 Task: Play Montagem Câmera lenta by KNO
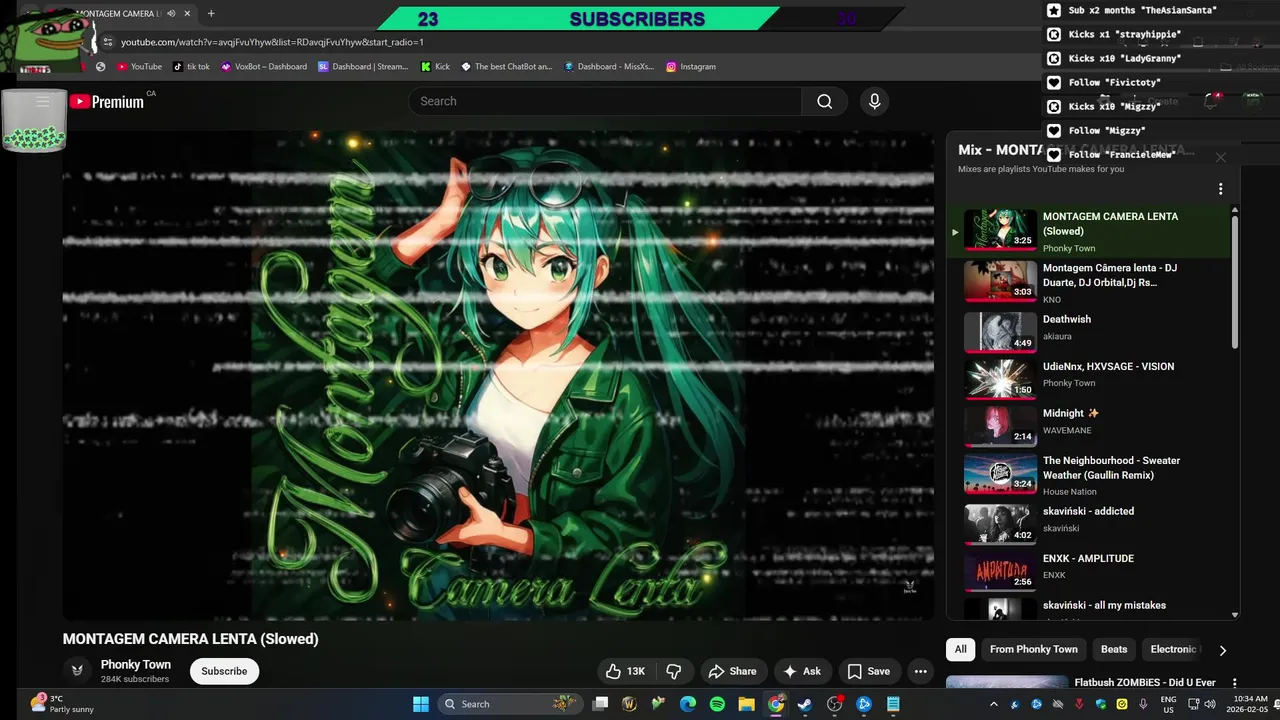click(x=1095, y=282)
